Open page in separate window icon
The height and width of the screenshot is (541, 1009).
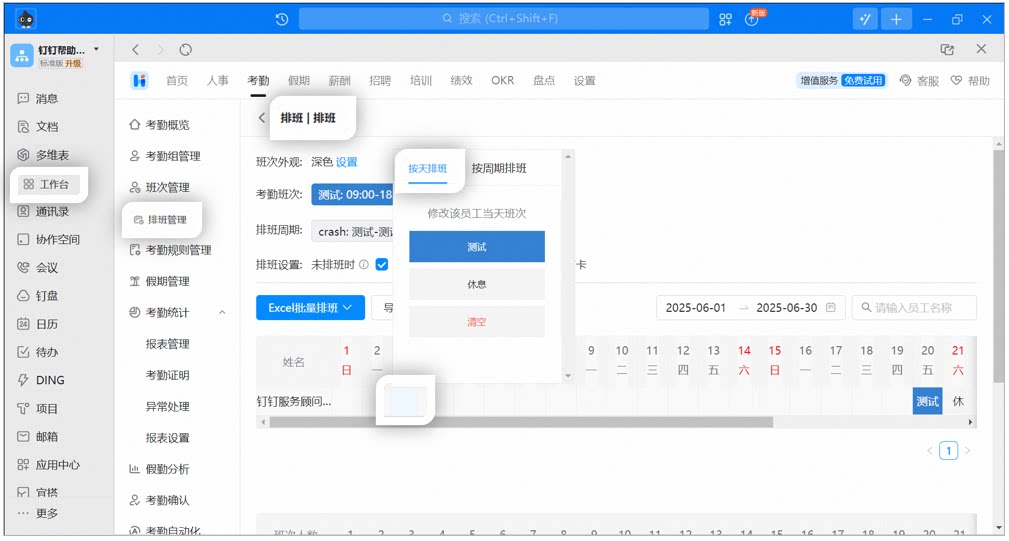947,50
